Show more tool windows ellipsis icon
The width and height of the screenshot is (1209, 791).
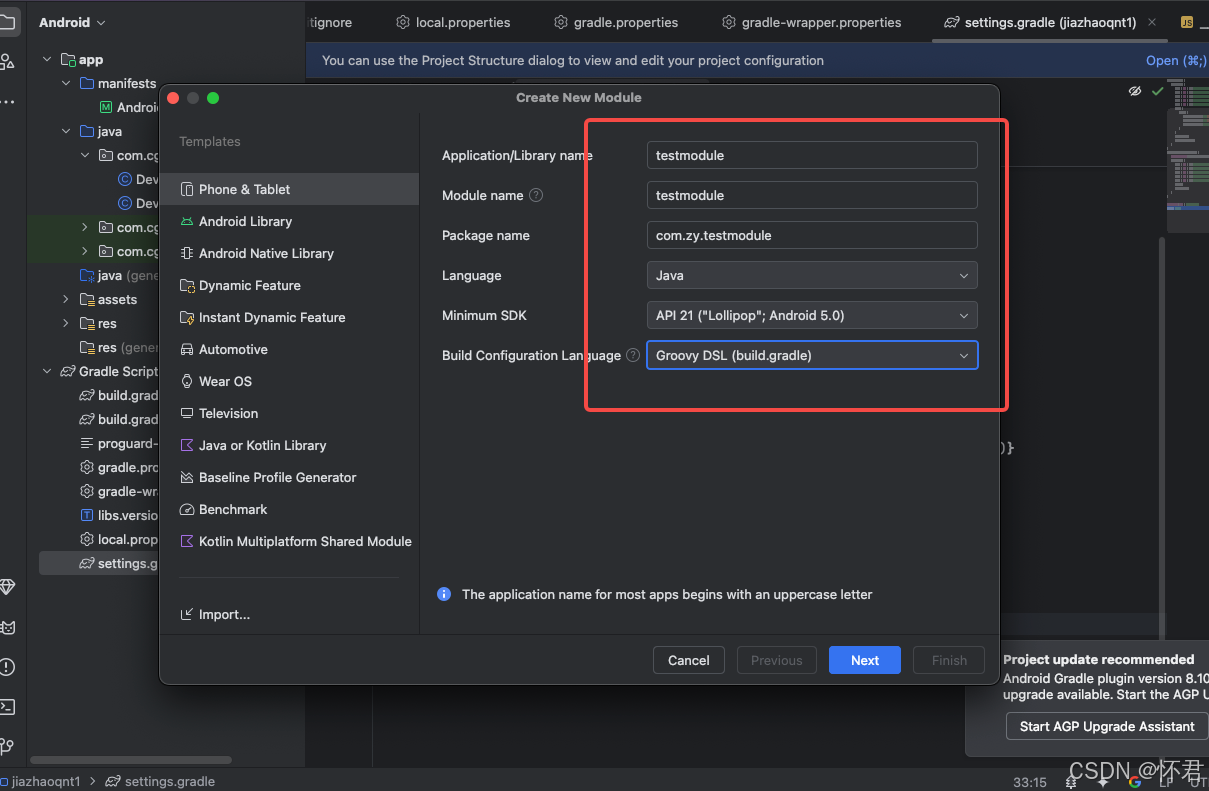coord(7,102)
